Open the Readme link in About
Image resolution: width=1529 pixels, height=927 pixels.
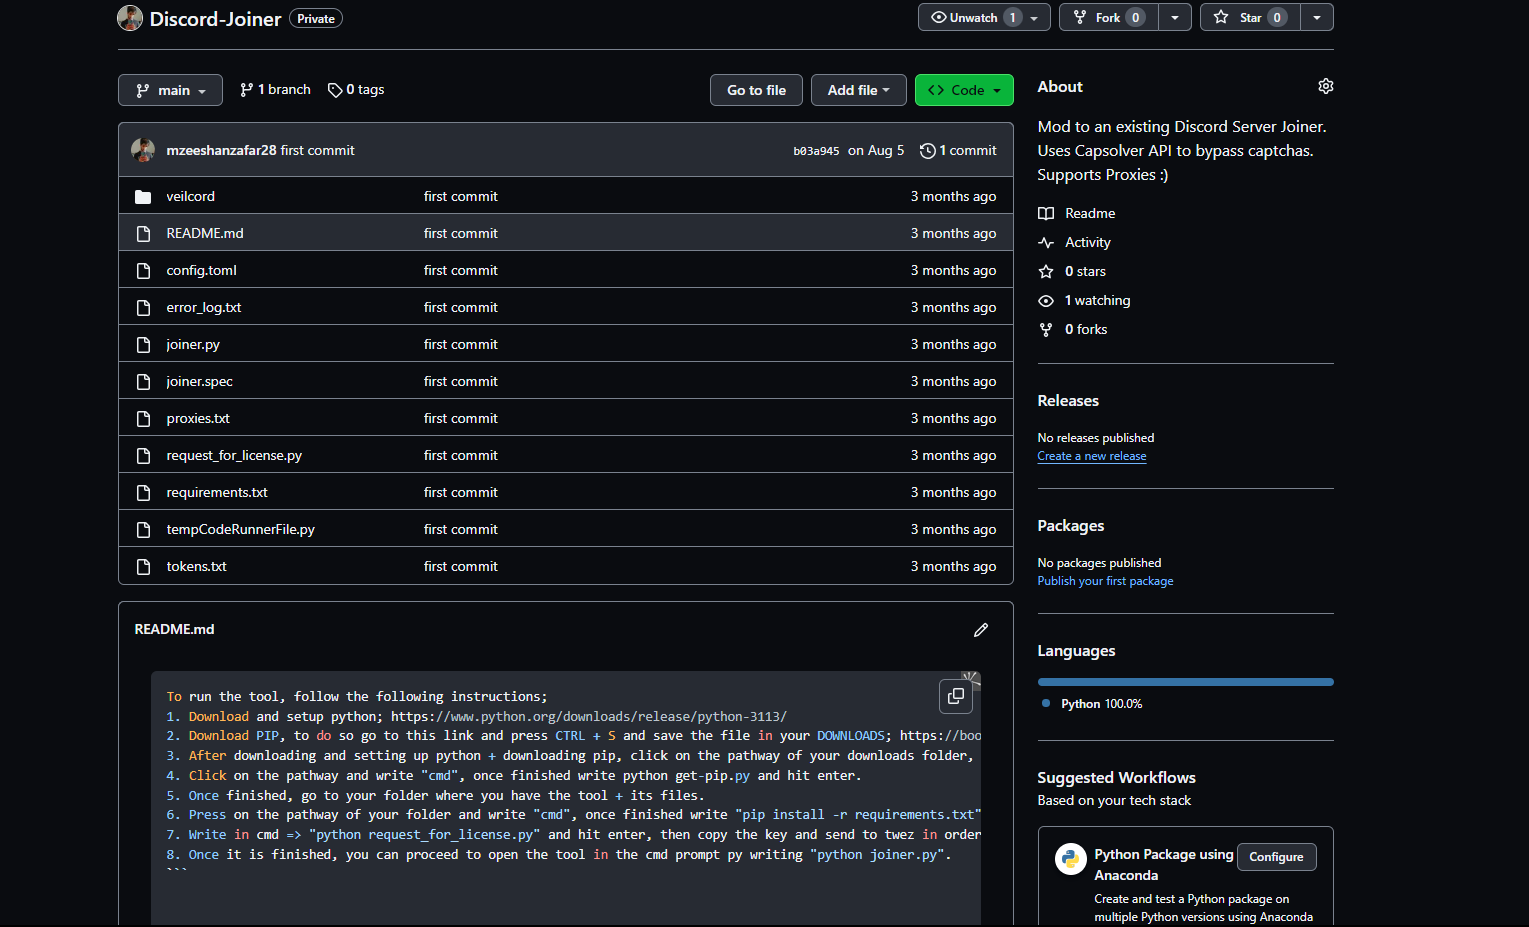(x=1090, y=213)
